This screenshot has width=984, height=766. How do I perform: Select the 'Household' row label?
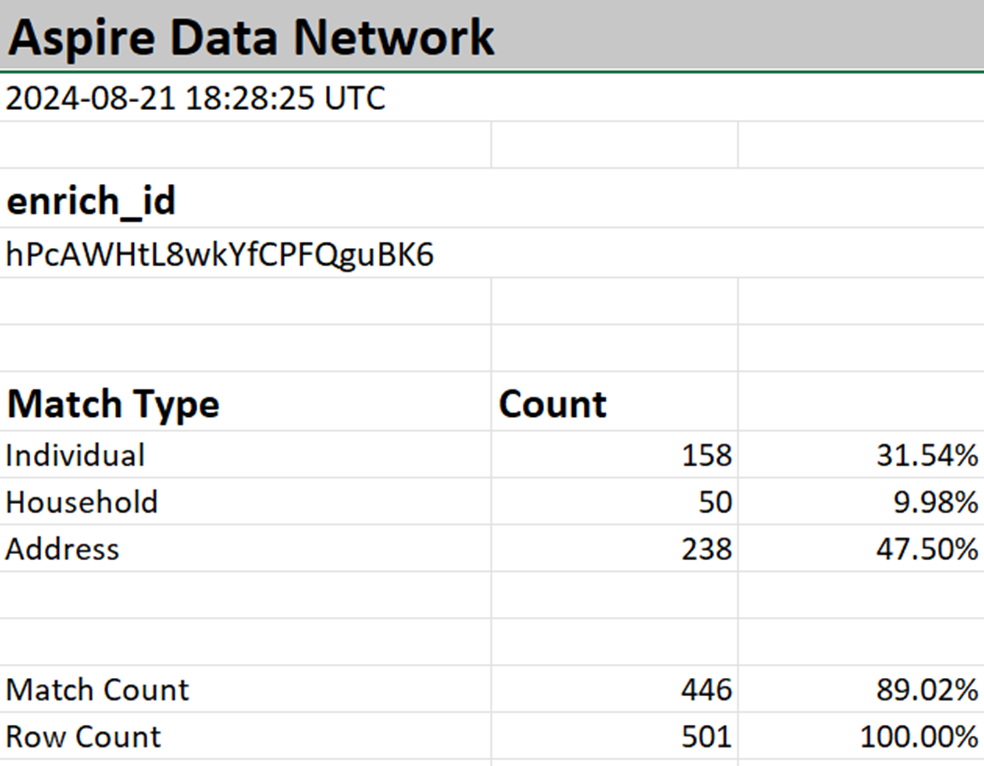[x=245, y=501]
